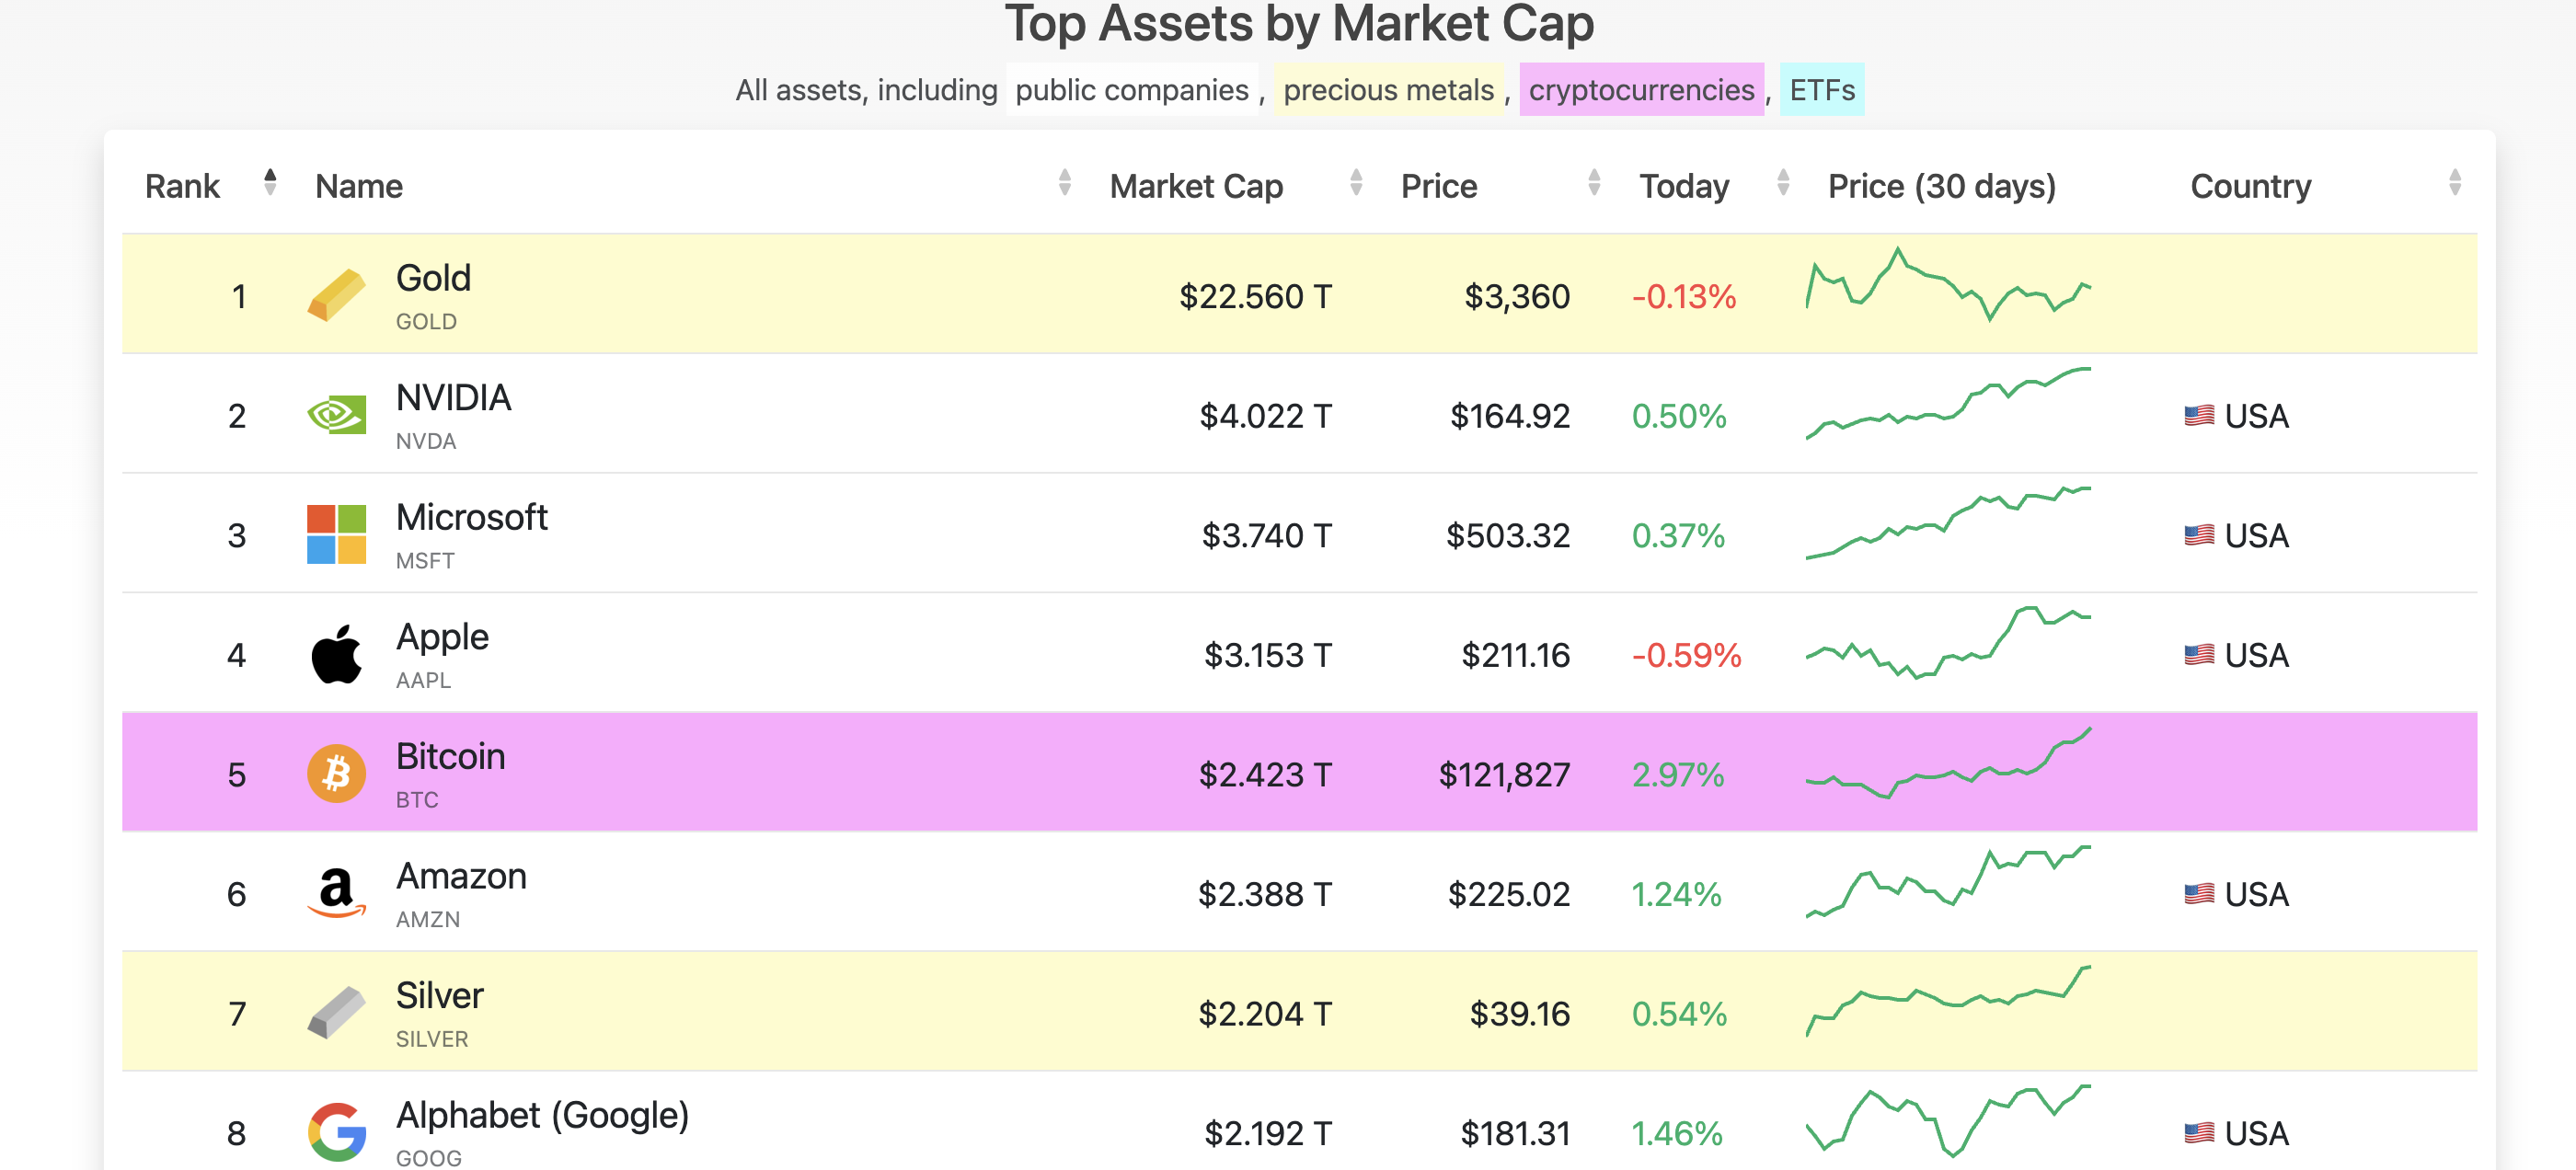Filter by ETFs tag
Image resolution: width=2576 pixels, height=1170 pixels.
pos(1822,90)
